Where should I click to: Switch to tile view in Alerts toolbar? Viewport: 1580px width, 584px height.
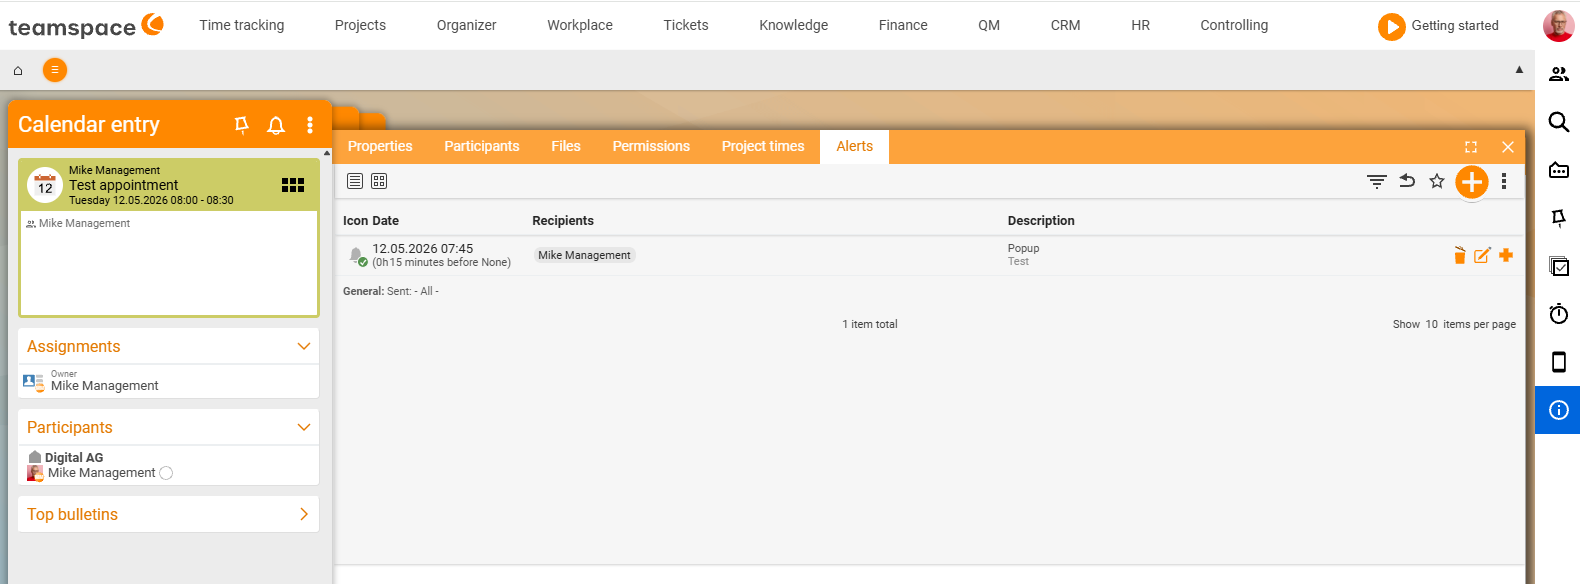click(379, 181)
